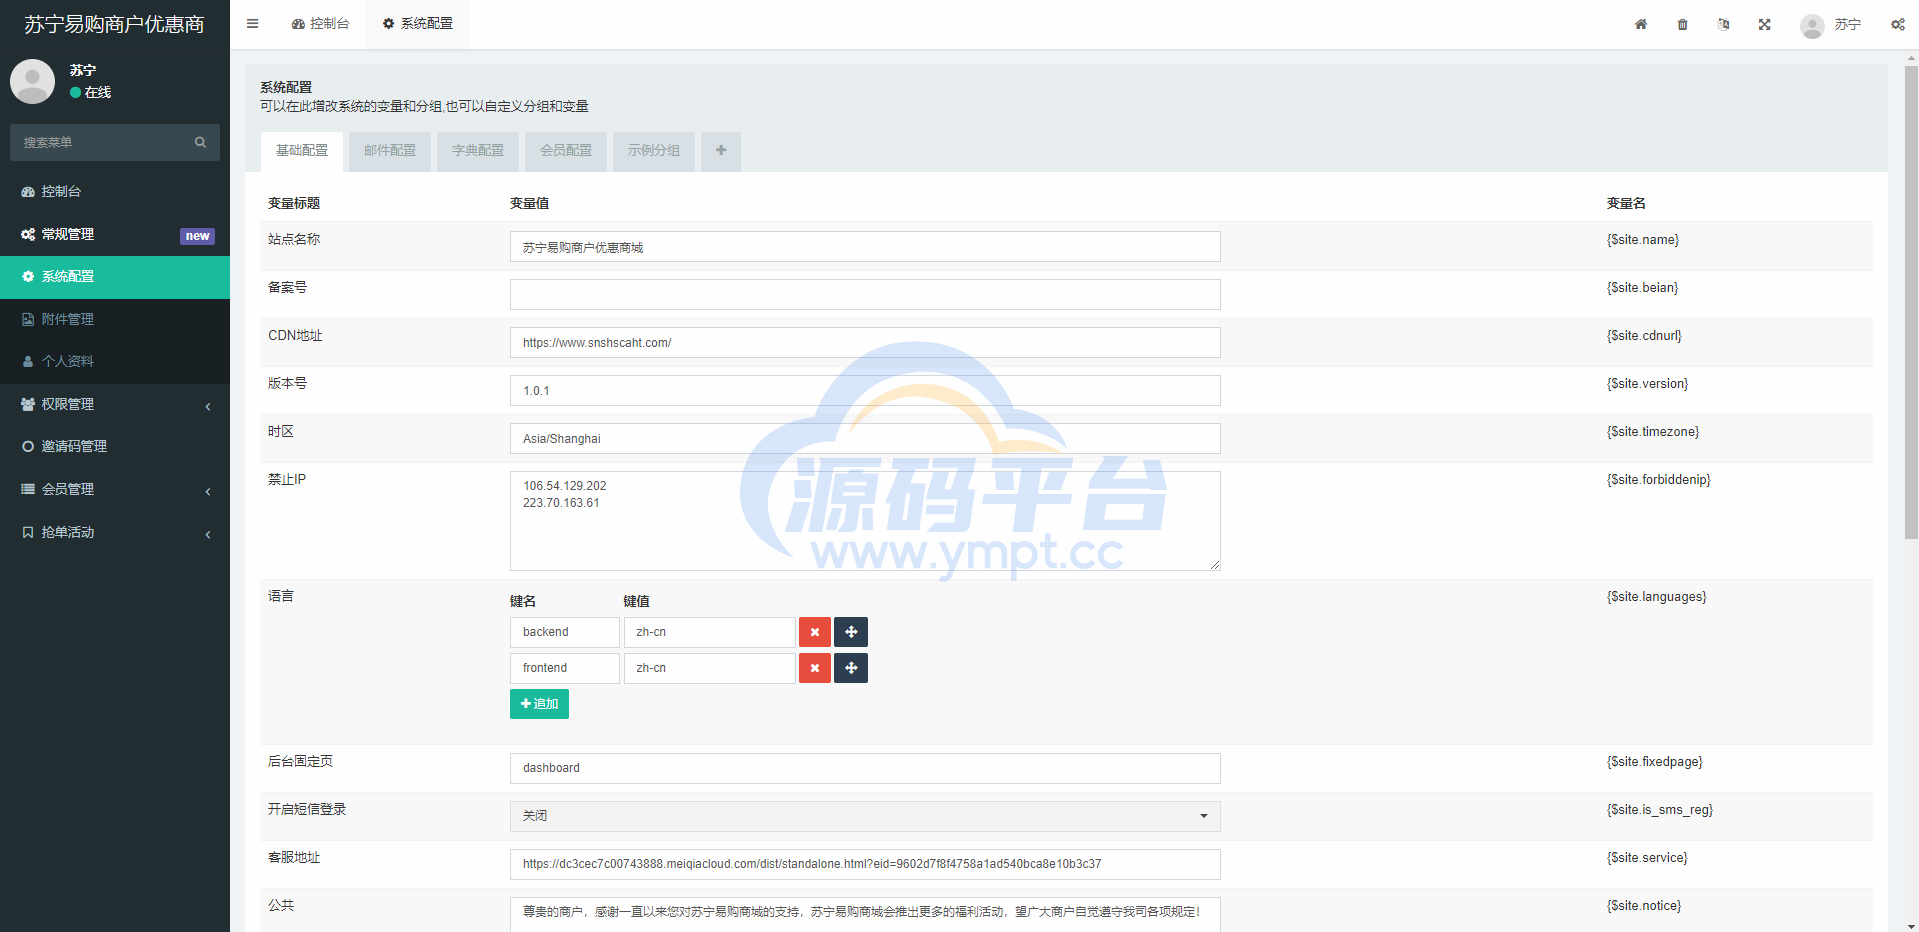
Task: Click the empty 备案号 field
Action: point(865,295)
